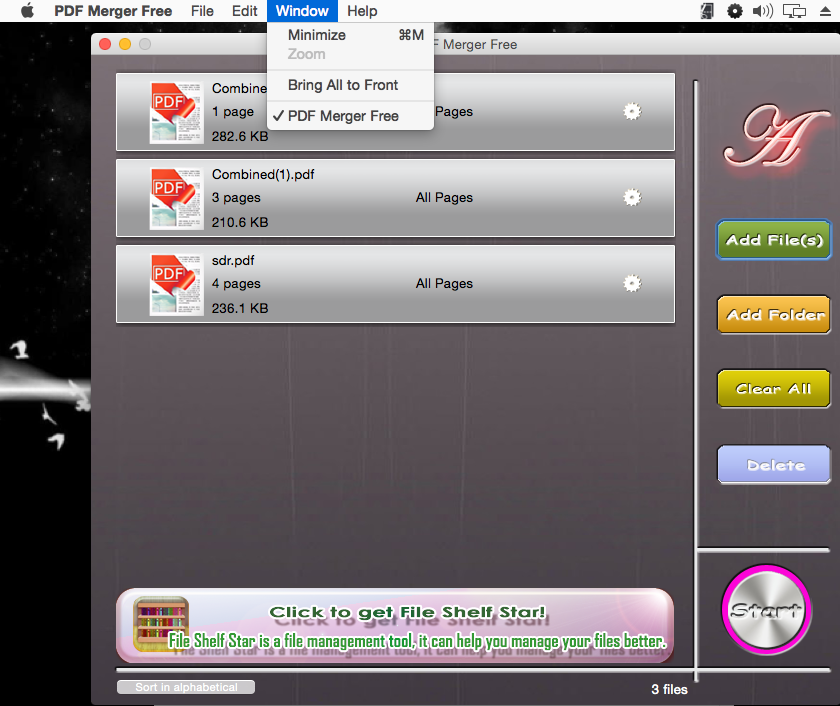Click the volume icon in menu bar

coord(762,11)
